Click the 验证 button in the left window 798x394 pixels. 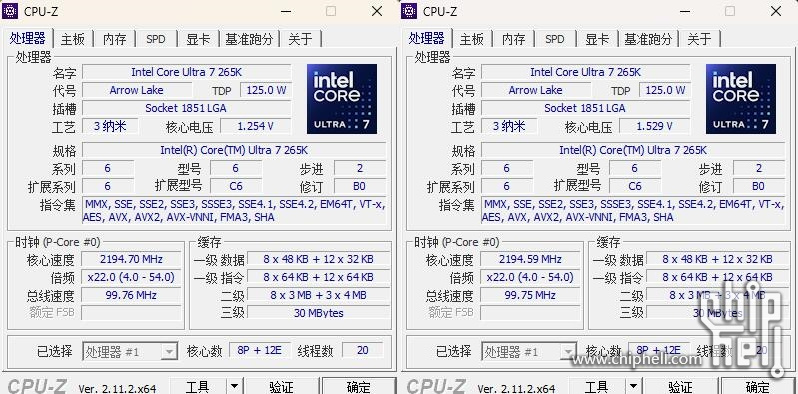click(281, 386)
